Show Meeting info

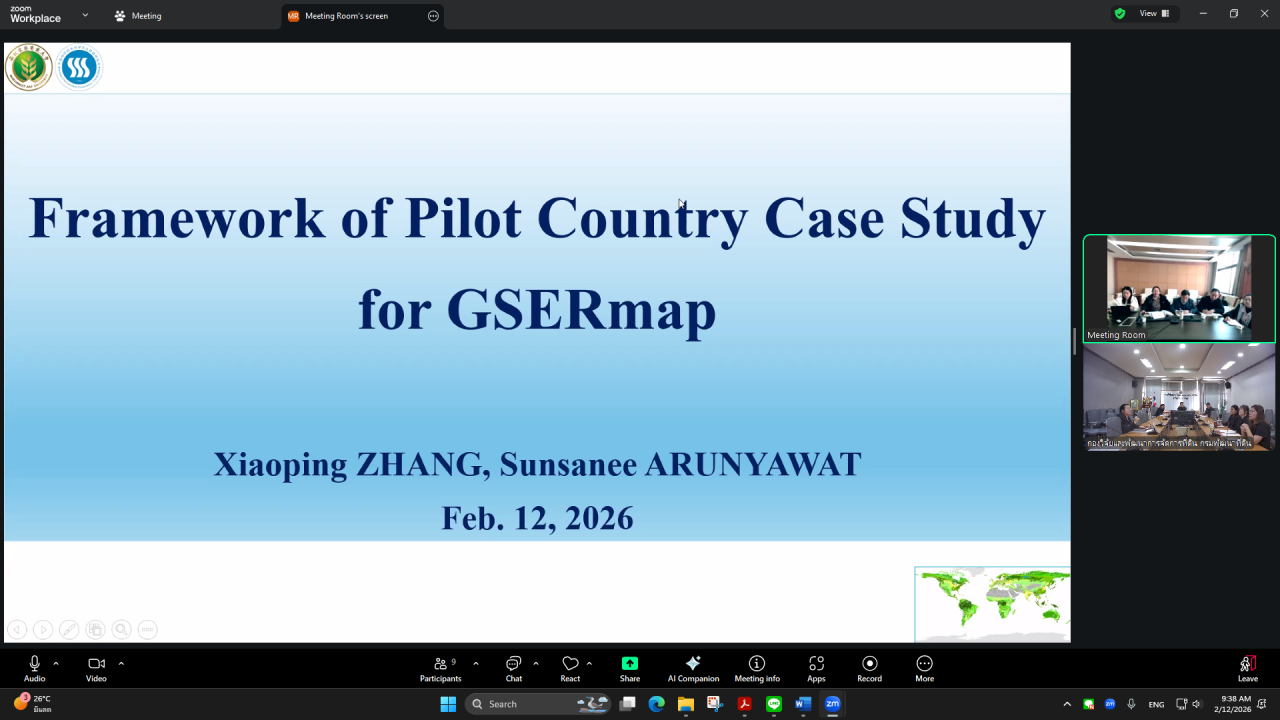(757, 668)
